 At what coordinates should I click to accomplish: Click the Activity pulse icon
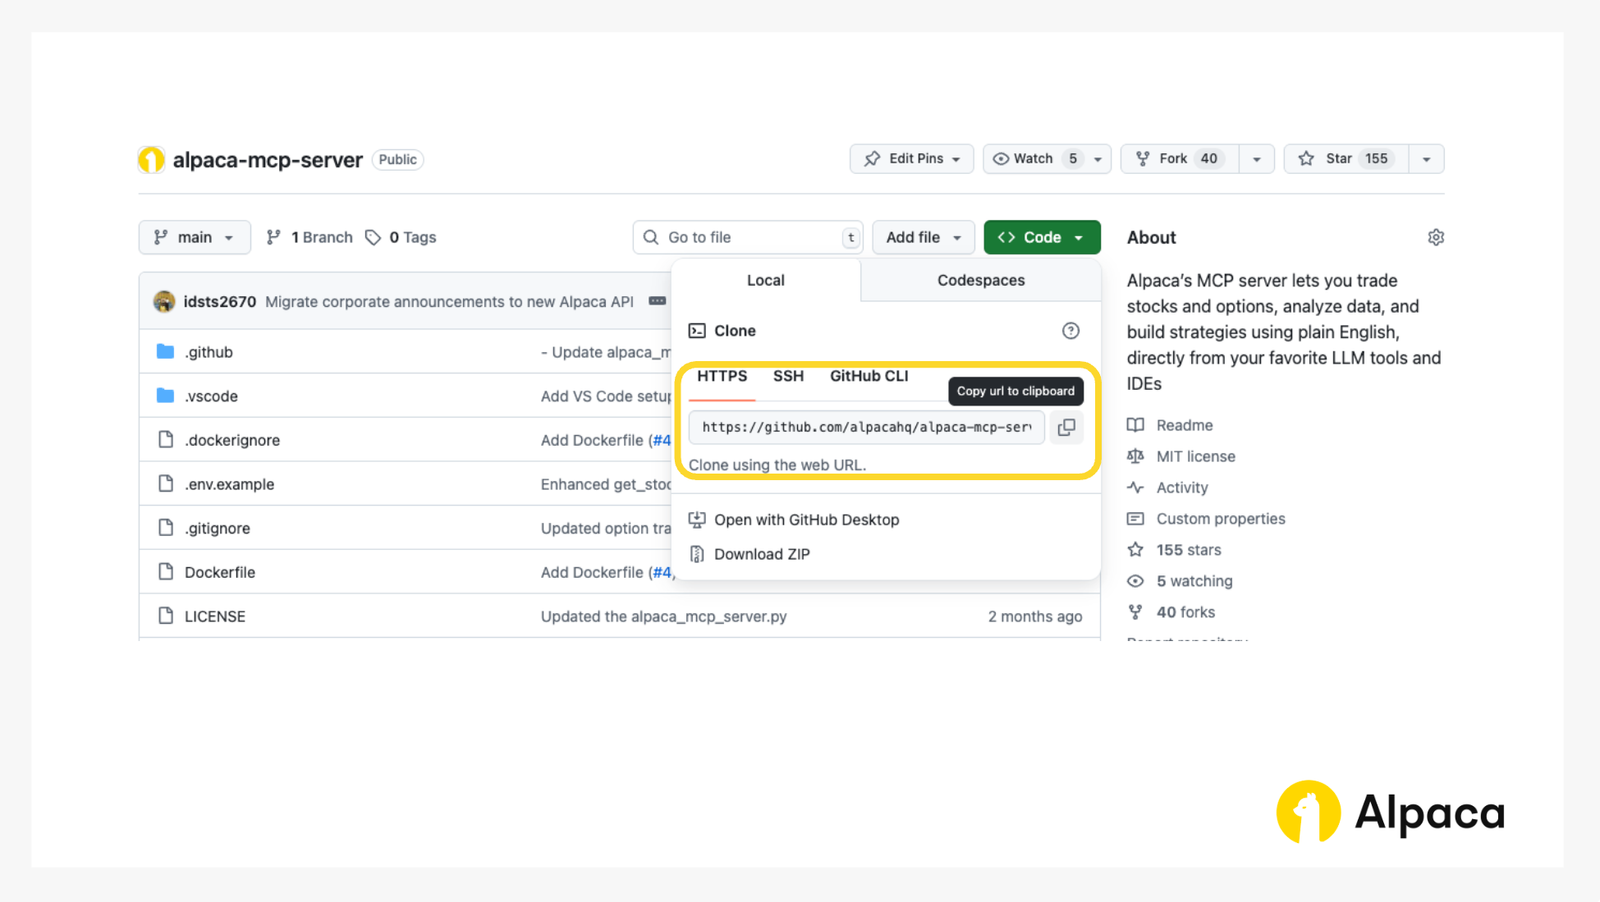tap(1136, 487)
